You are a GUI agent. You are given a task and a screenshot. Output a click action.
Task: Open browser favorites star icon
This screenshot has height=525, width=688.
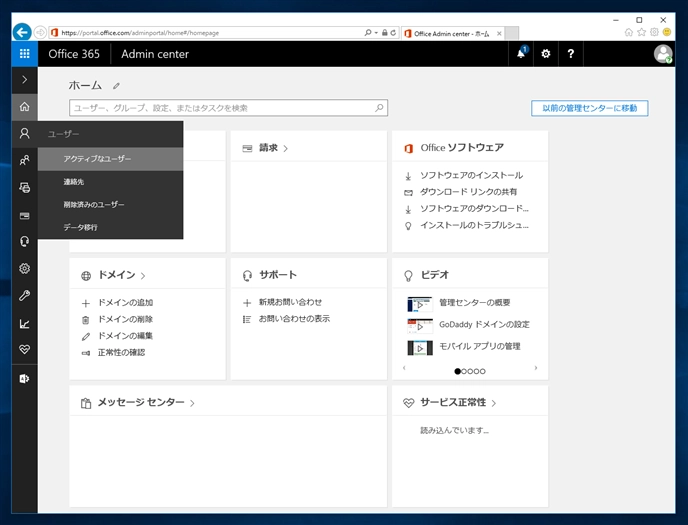tap(641, 32)
